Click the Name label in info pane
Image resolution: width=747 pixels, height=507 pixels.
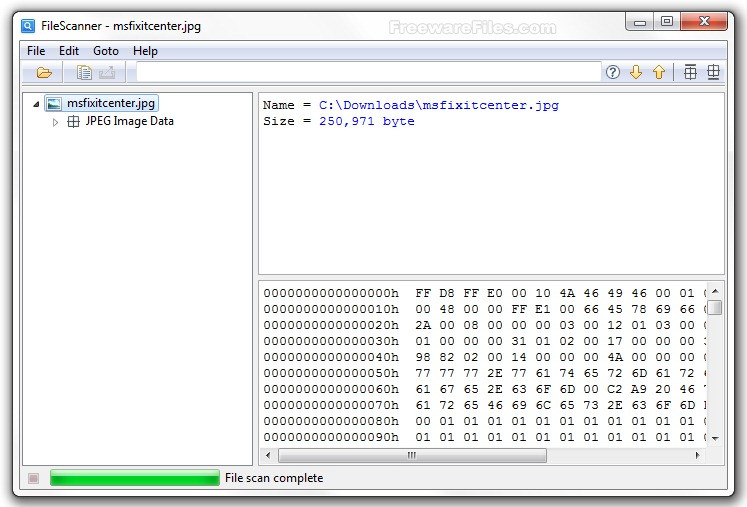tap(279, 105)
